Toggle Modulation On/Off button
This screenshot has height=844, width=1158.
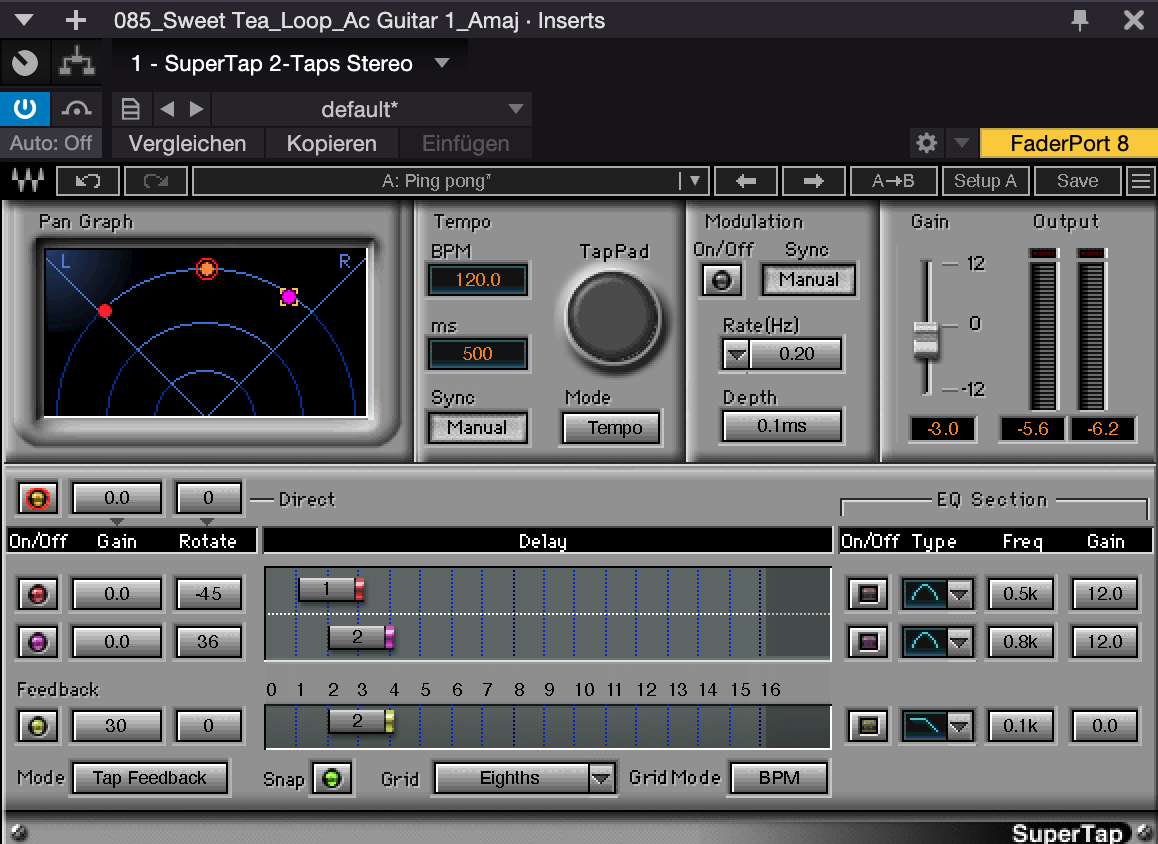(721, 281)
